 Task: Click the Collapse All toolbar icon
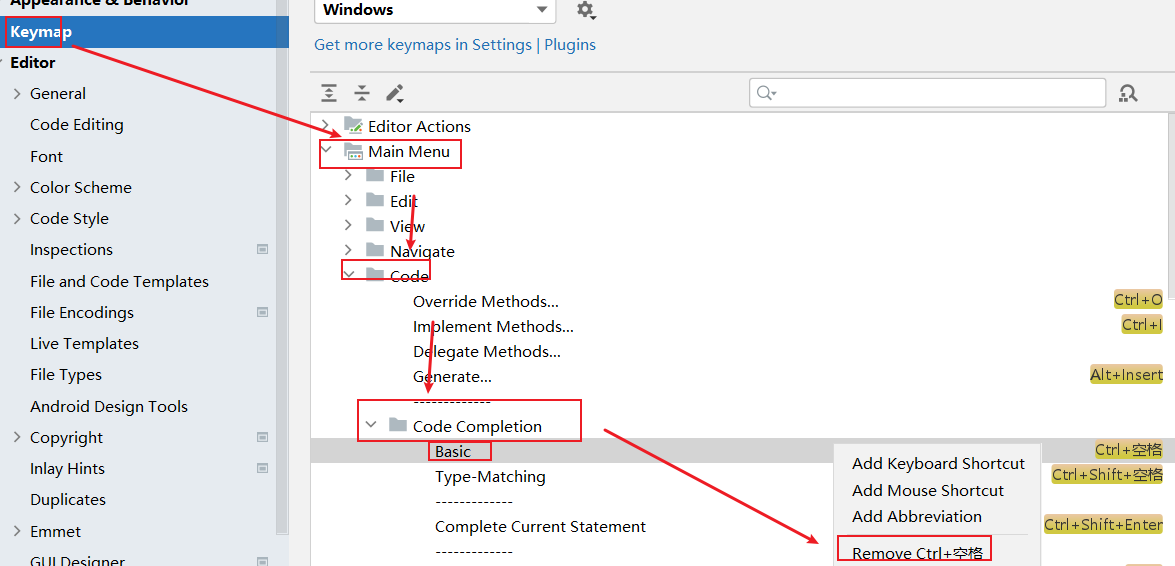click(x=362, y=93)
